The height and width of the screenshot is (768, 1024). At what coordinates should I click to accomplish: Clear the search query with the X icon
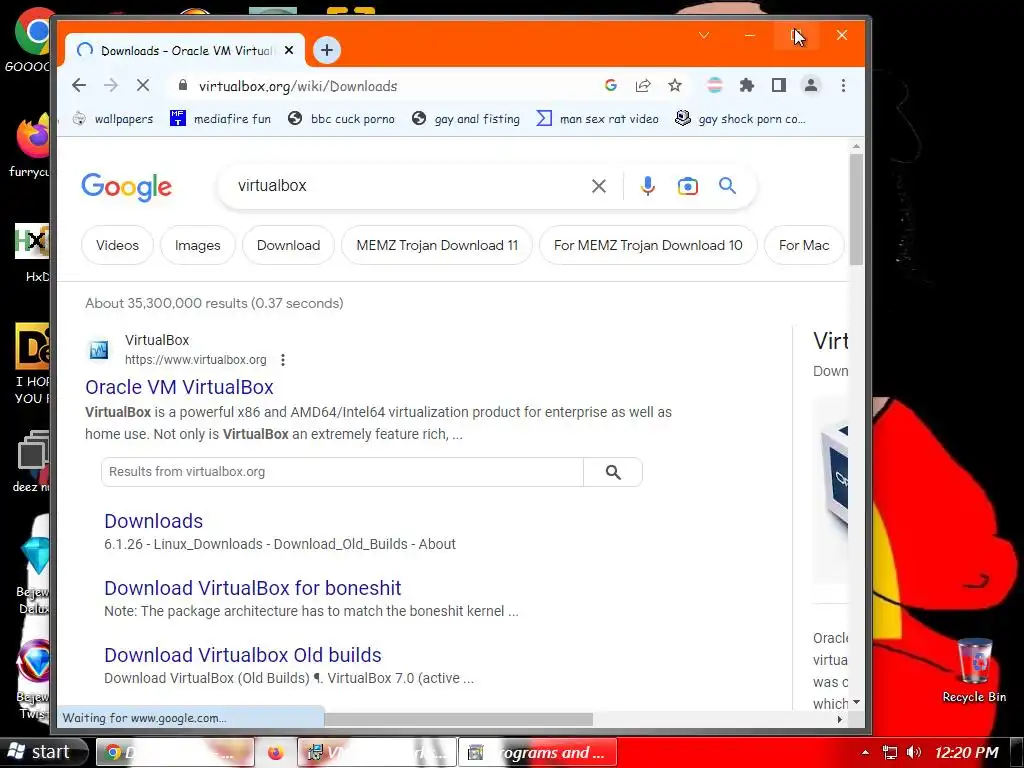tap(599, 186)
